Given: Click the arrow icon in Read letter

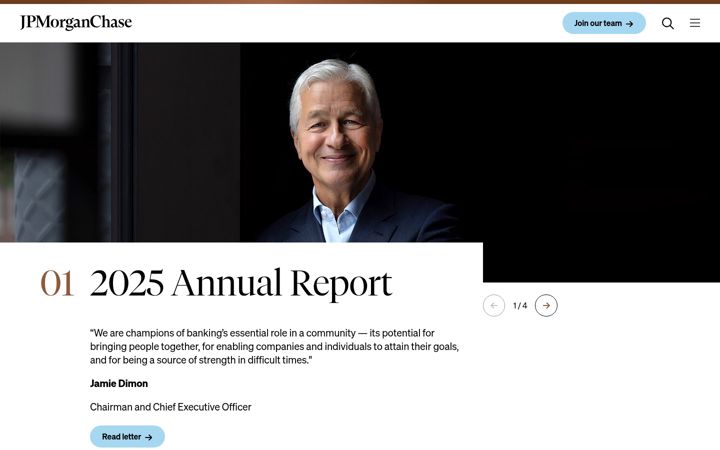Looking at the screenshot, I should pos(148,437).
